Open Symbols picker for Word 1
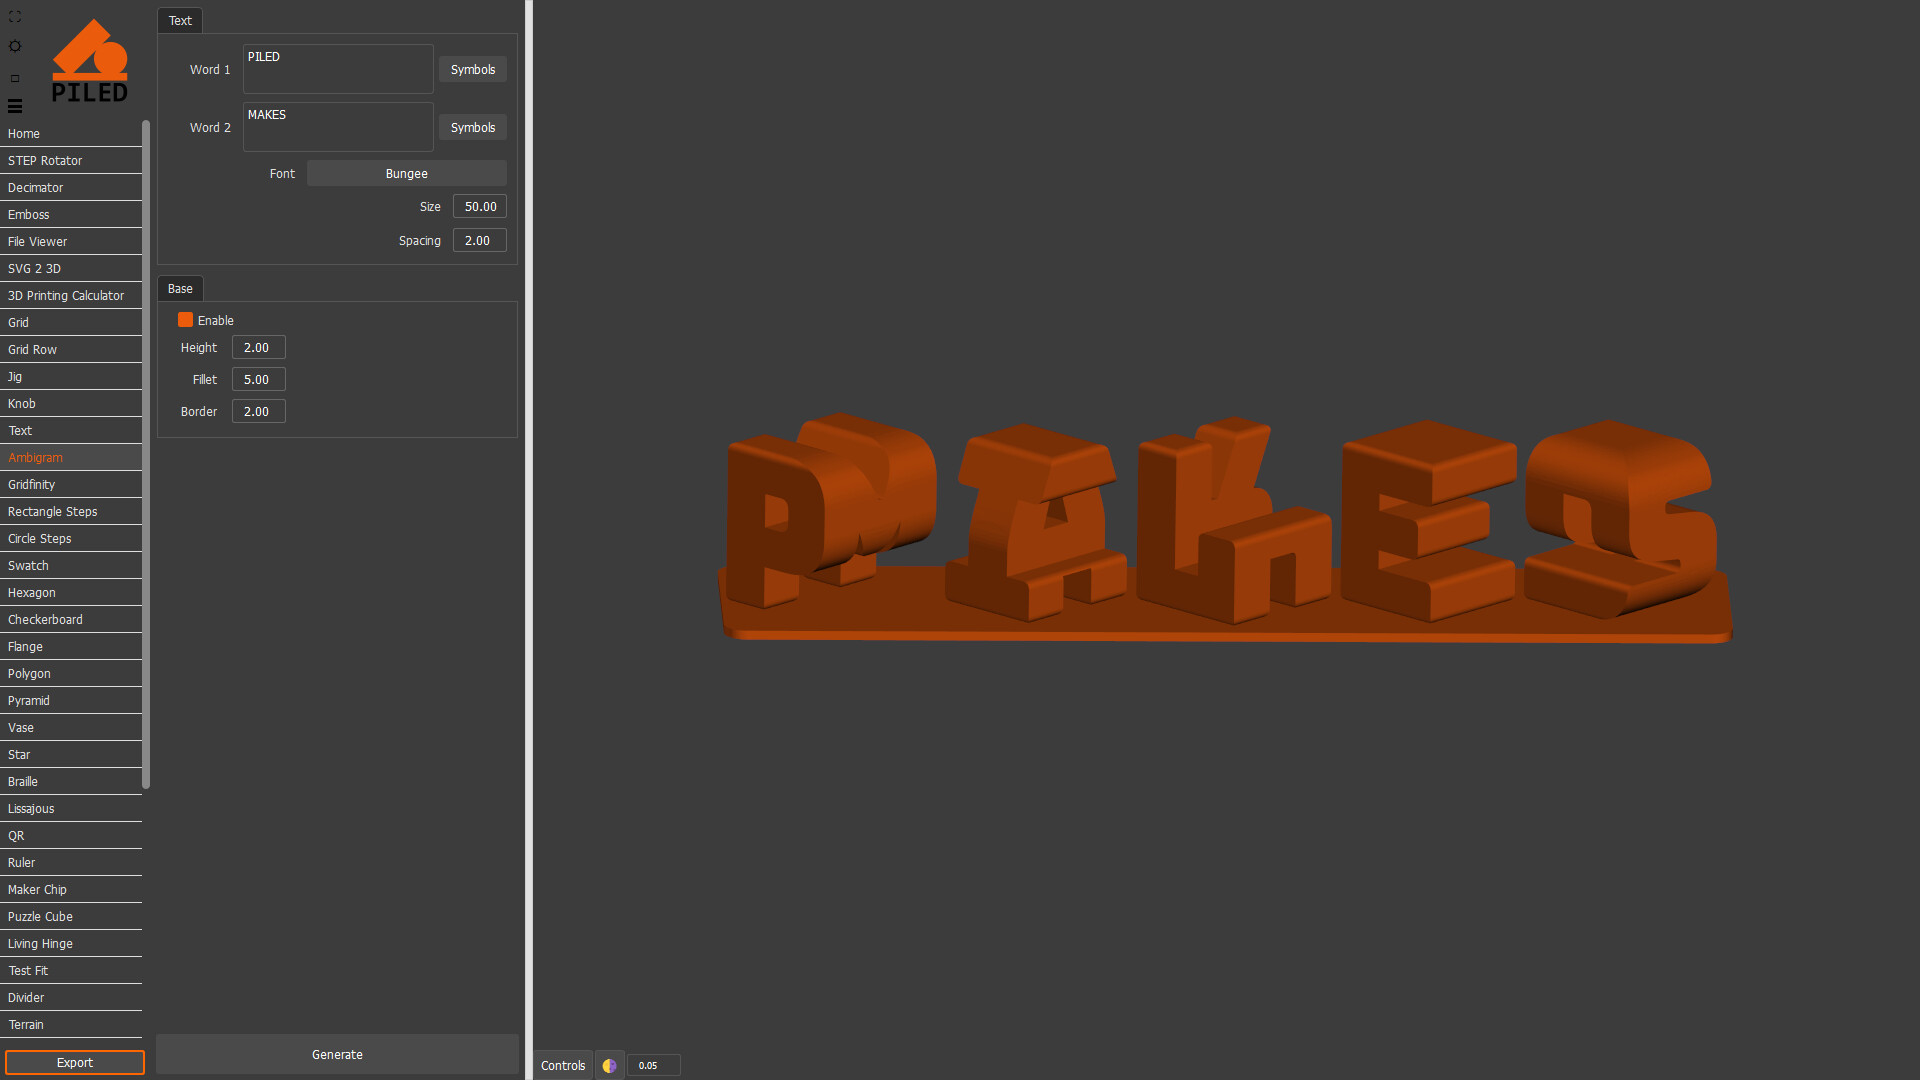Viewport: 1920px width, 1080px height. tap(472, 70)
